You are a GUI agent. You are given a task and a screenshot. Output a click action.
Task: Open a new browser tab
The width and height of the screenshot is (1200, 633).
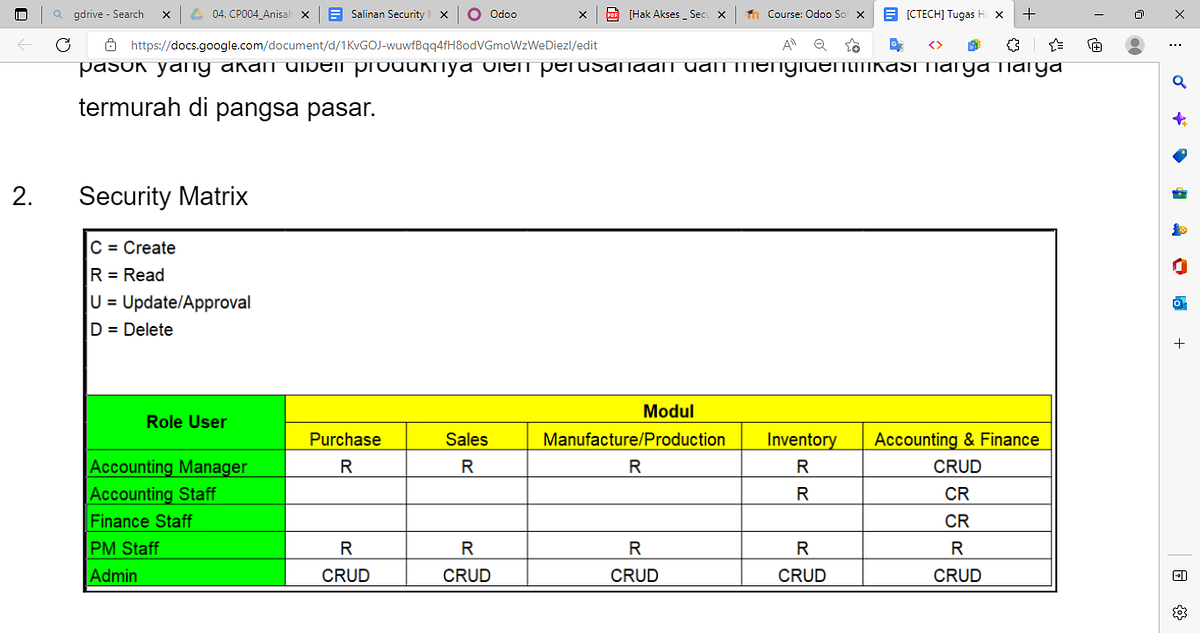click(x=1030, y=16)
